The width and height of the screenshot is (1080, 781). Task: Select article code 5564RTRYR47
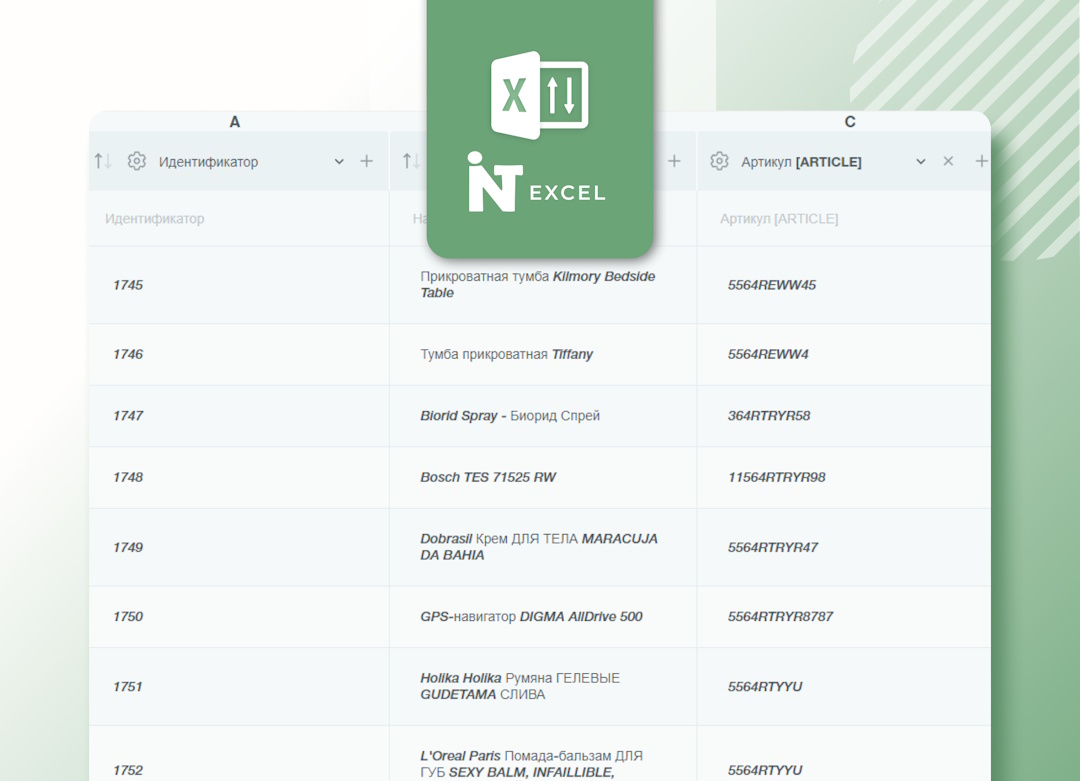(x=773, y=548)
